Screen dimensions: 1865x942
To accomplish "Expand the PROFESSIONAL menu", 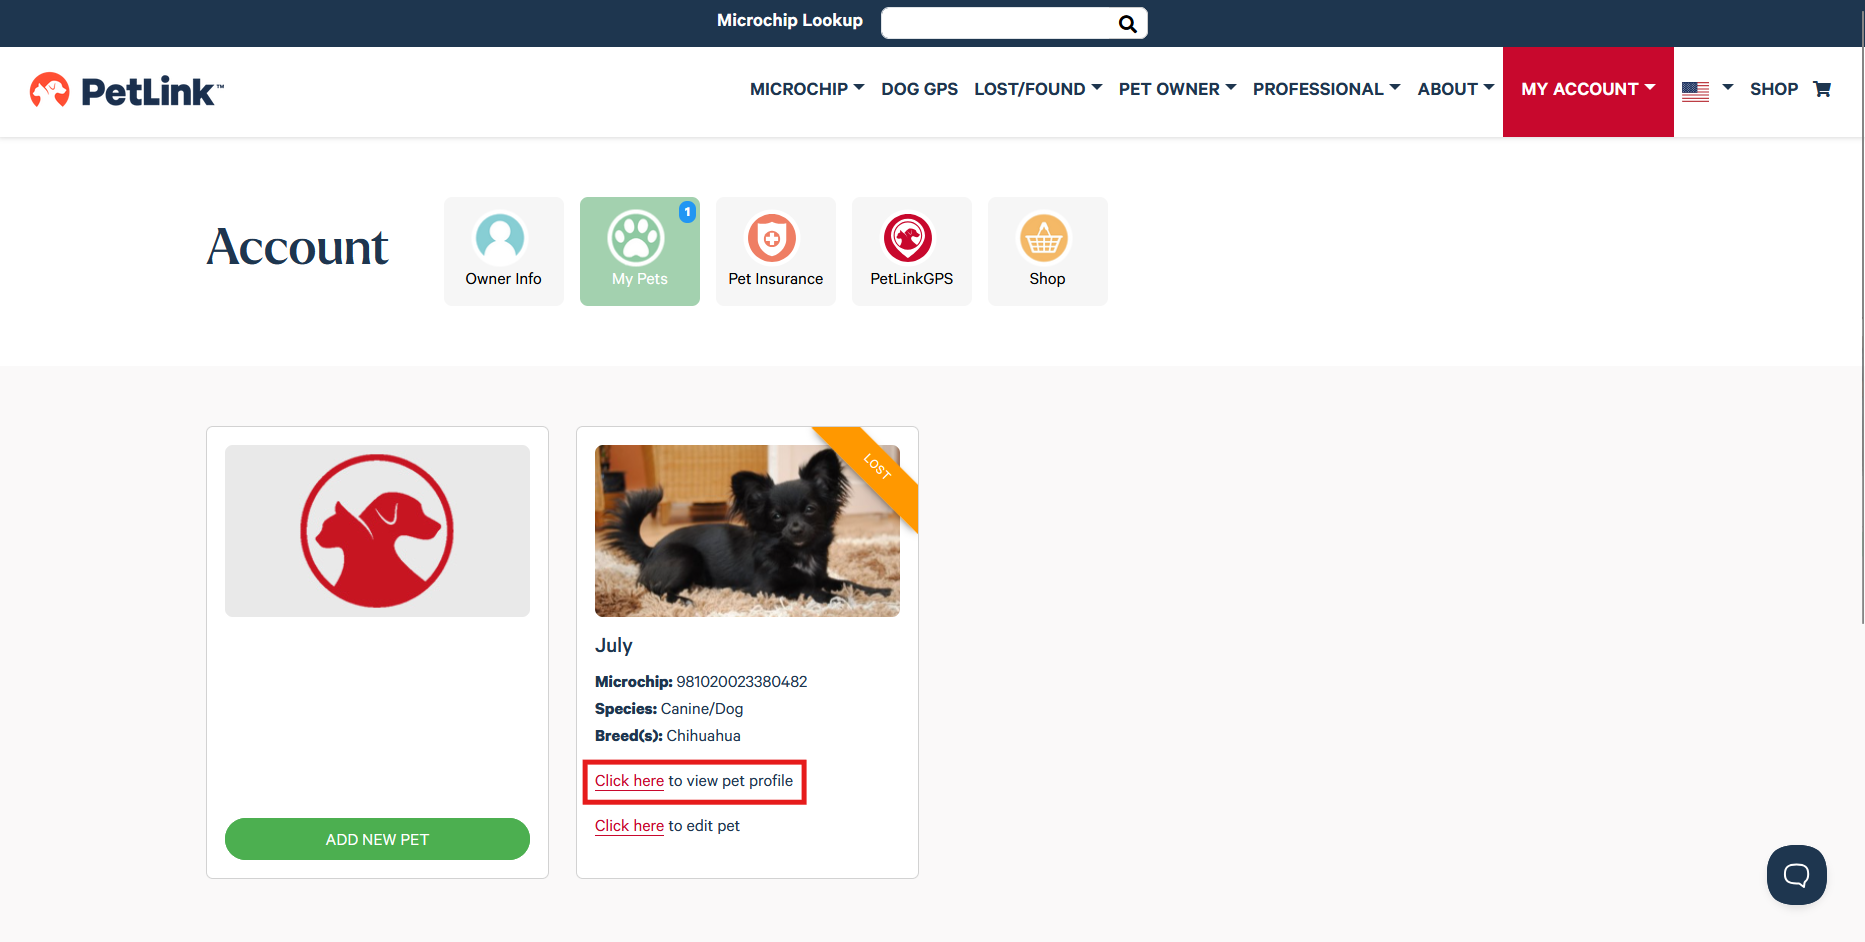I will [1326, 89].
